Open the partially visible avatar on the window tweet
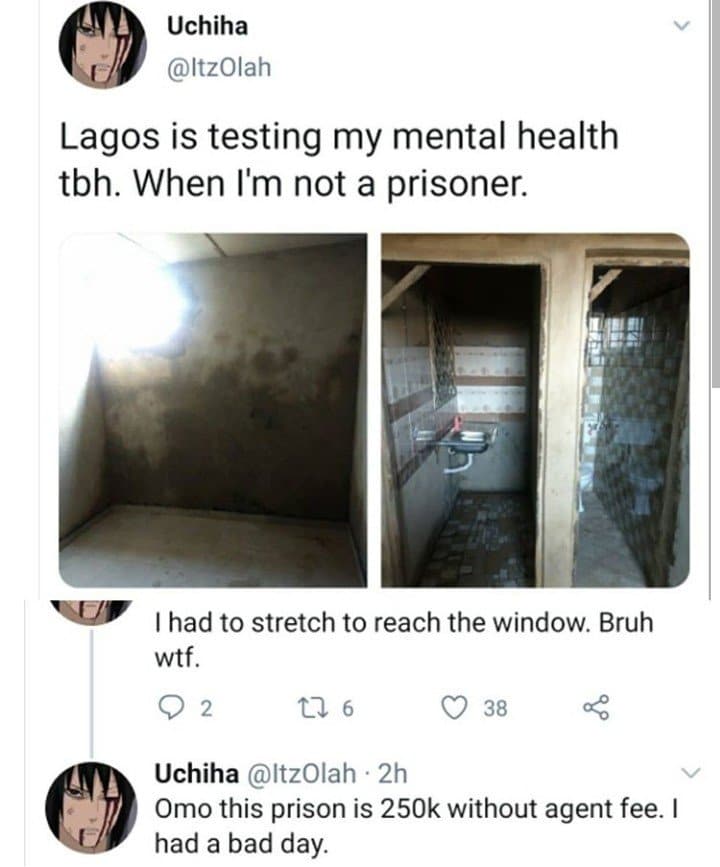 (x=92, y=612)
